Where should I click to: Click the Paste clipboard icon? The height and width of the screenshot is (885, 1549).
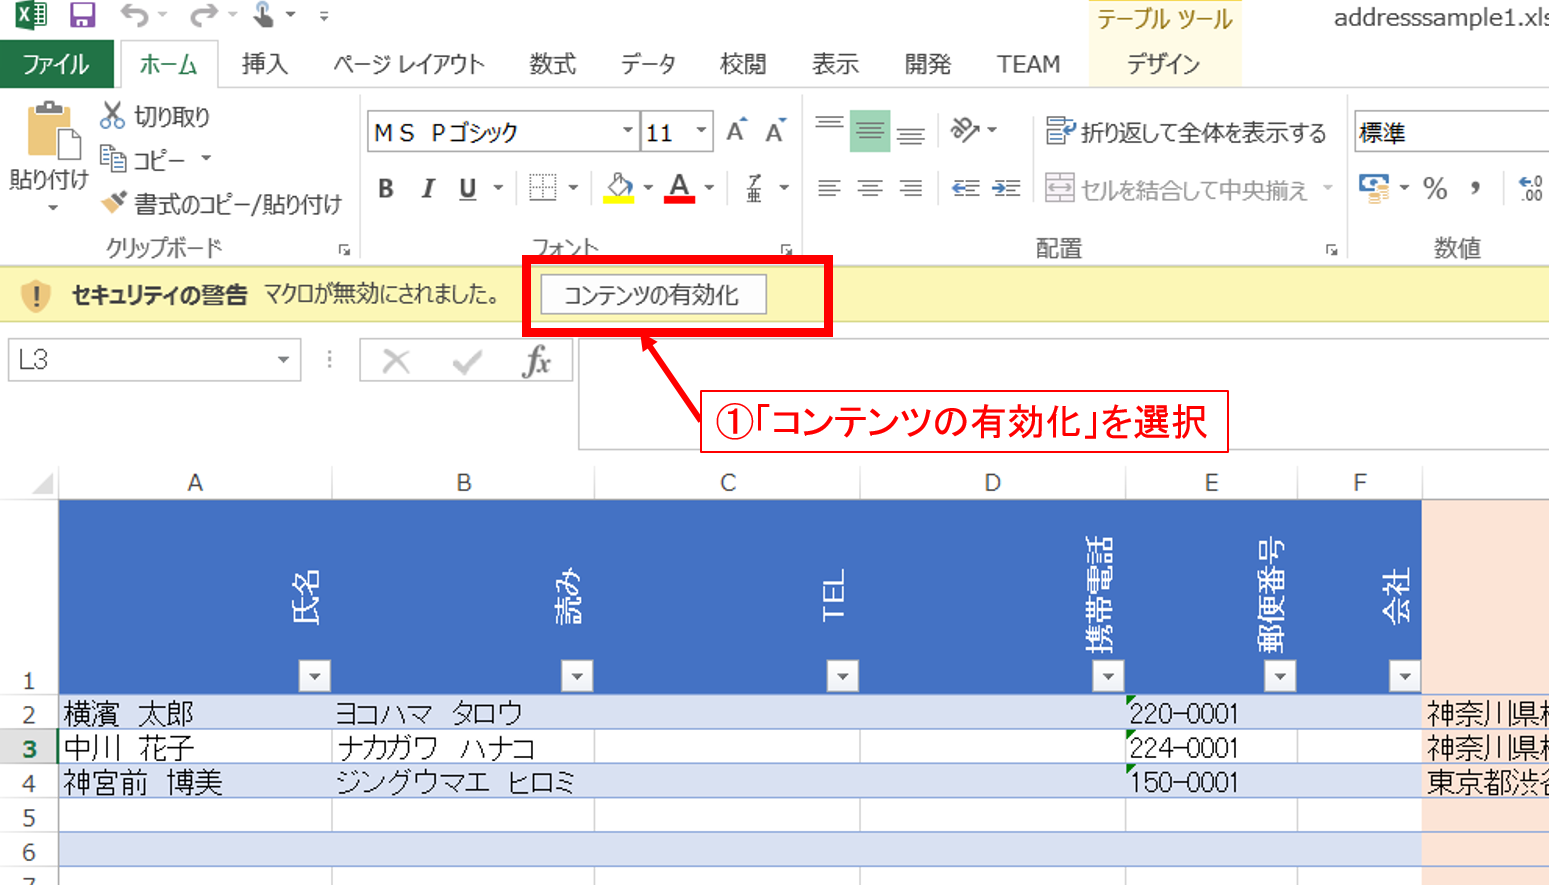coord(53,130)
